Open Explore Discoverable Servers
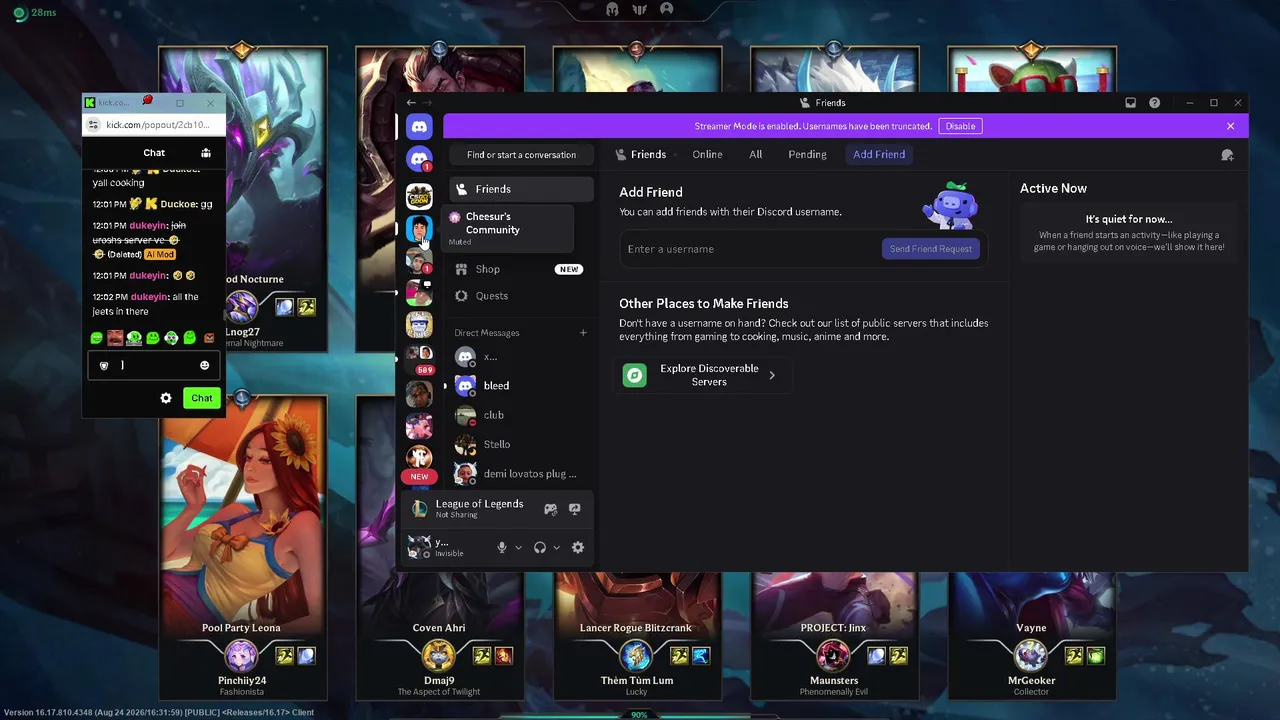This screenshot has height=720, width=1280. pos(704,375)
